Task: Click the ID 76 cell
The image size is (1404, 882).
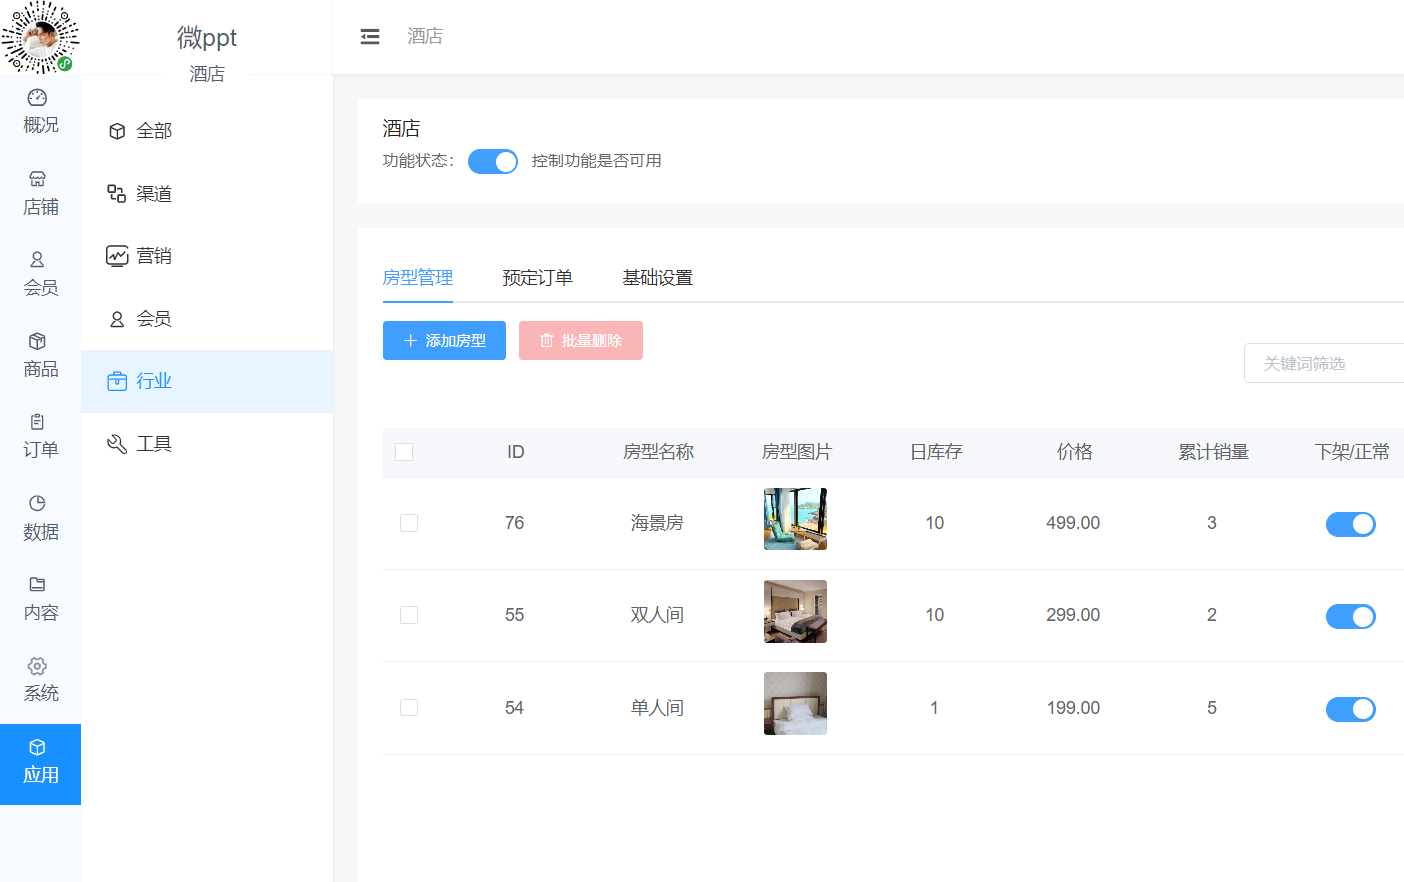Action: [x=515, y=523]
